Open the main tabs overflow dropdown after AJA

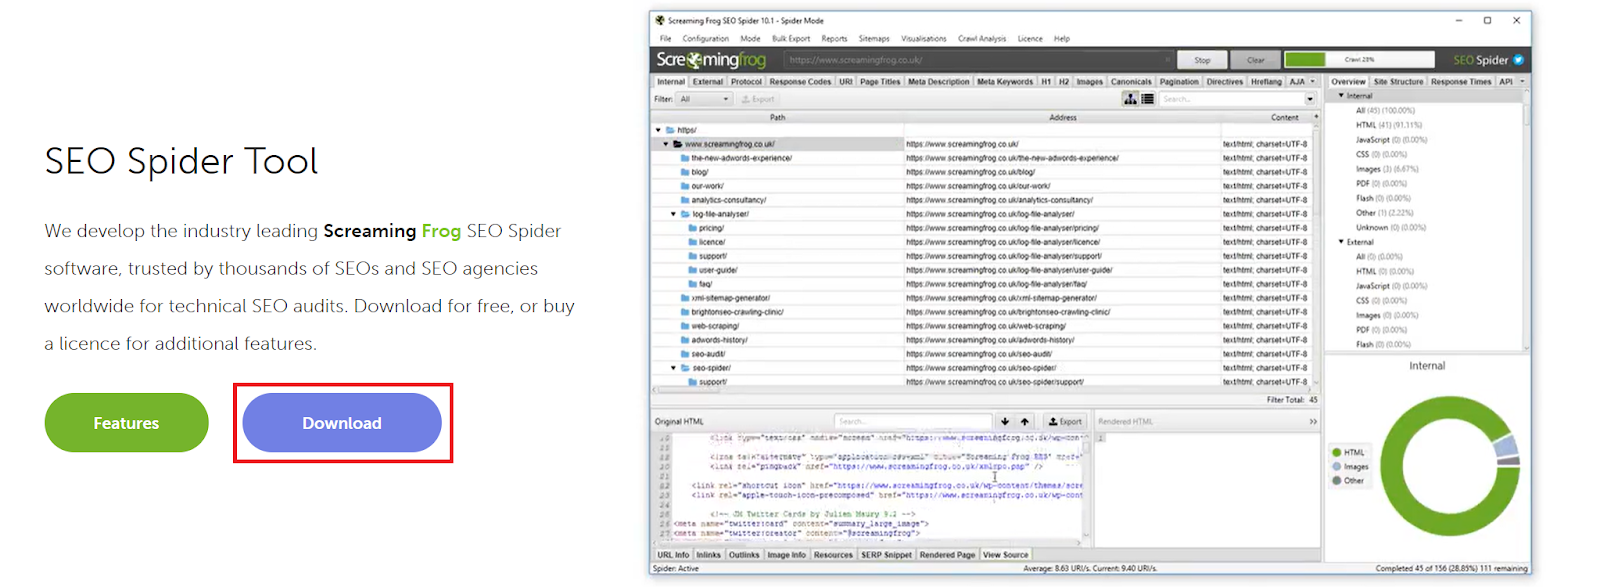(1313, 82)
